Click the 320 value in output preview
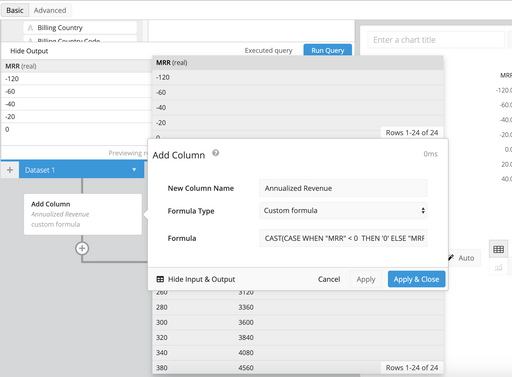Screen dimensions: 512x377 click(162, 337)
